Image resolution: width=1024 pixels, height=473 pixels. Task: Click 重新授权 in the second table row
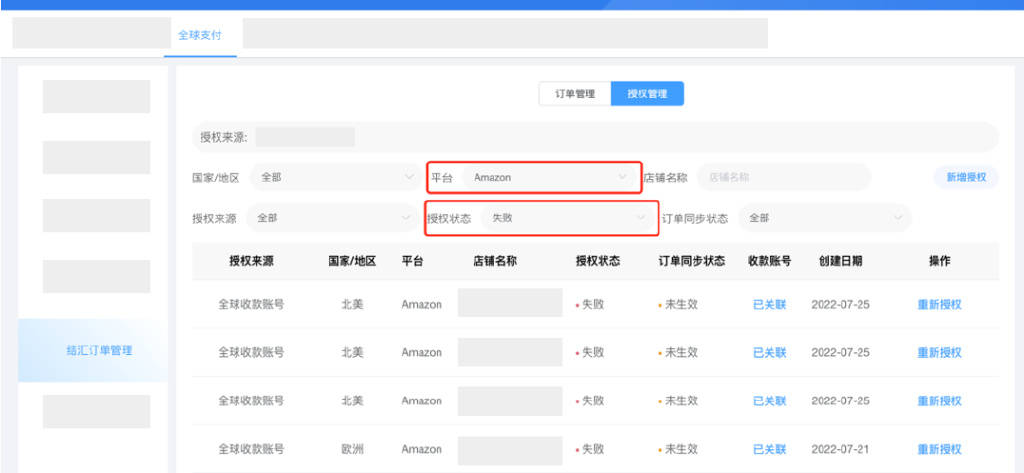pos(939,352)
